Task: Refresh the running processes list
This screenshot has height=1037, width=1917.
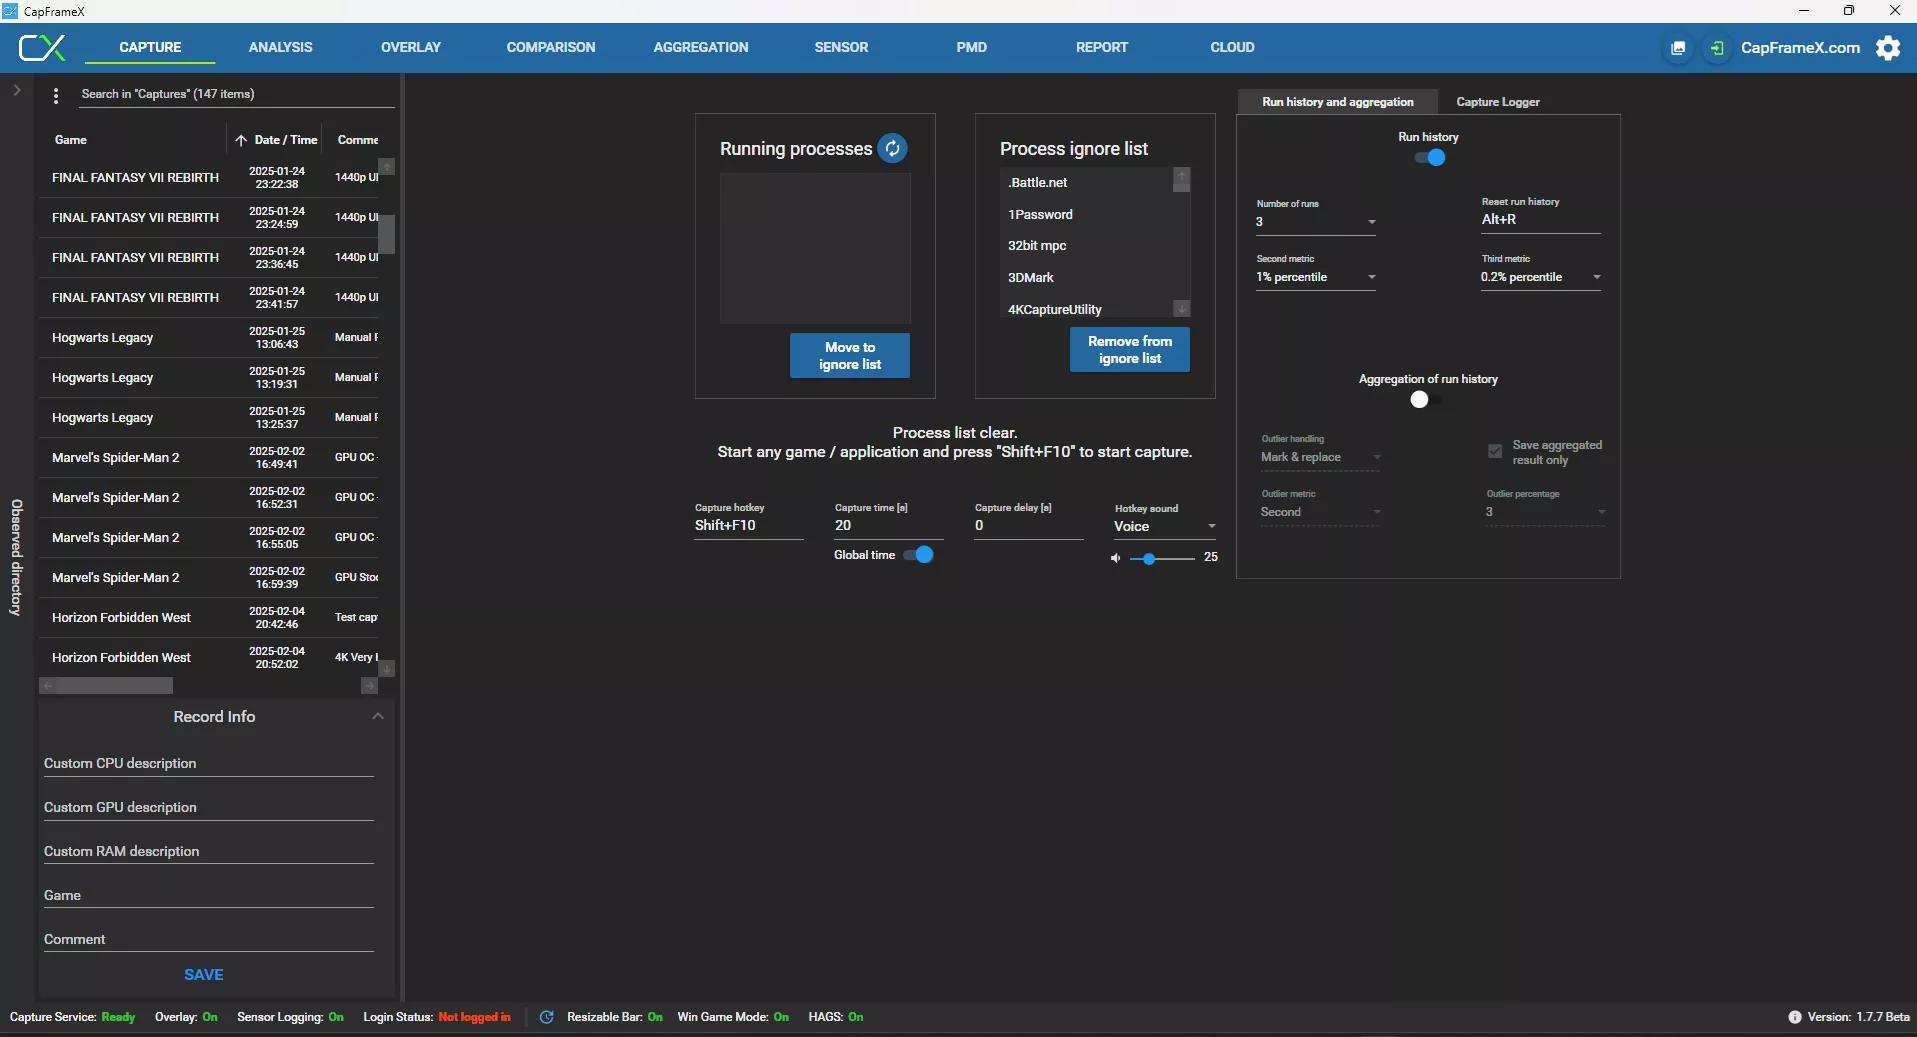Action: pos(892,149)
